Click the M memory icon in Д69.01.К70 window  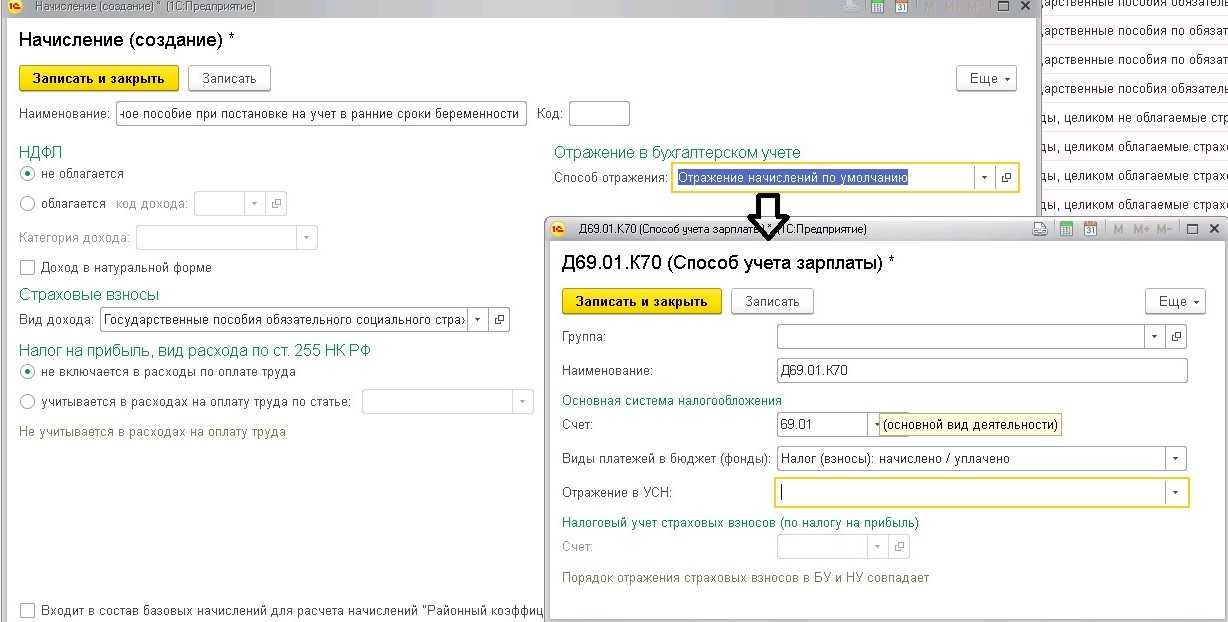point(1118,229)
